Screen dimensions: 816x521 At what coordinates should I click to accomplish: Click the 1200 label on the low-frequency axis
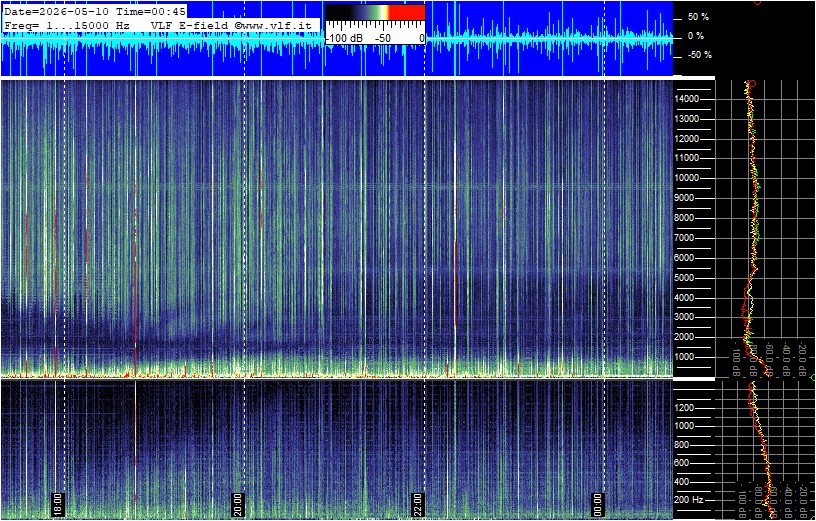click(685, 408)
